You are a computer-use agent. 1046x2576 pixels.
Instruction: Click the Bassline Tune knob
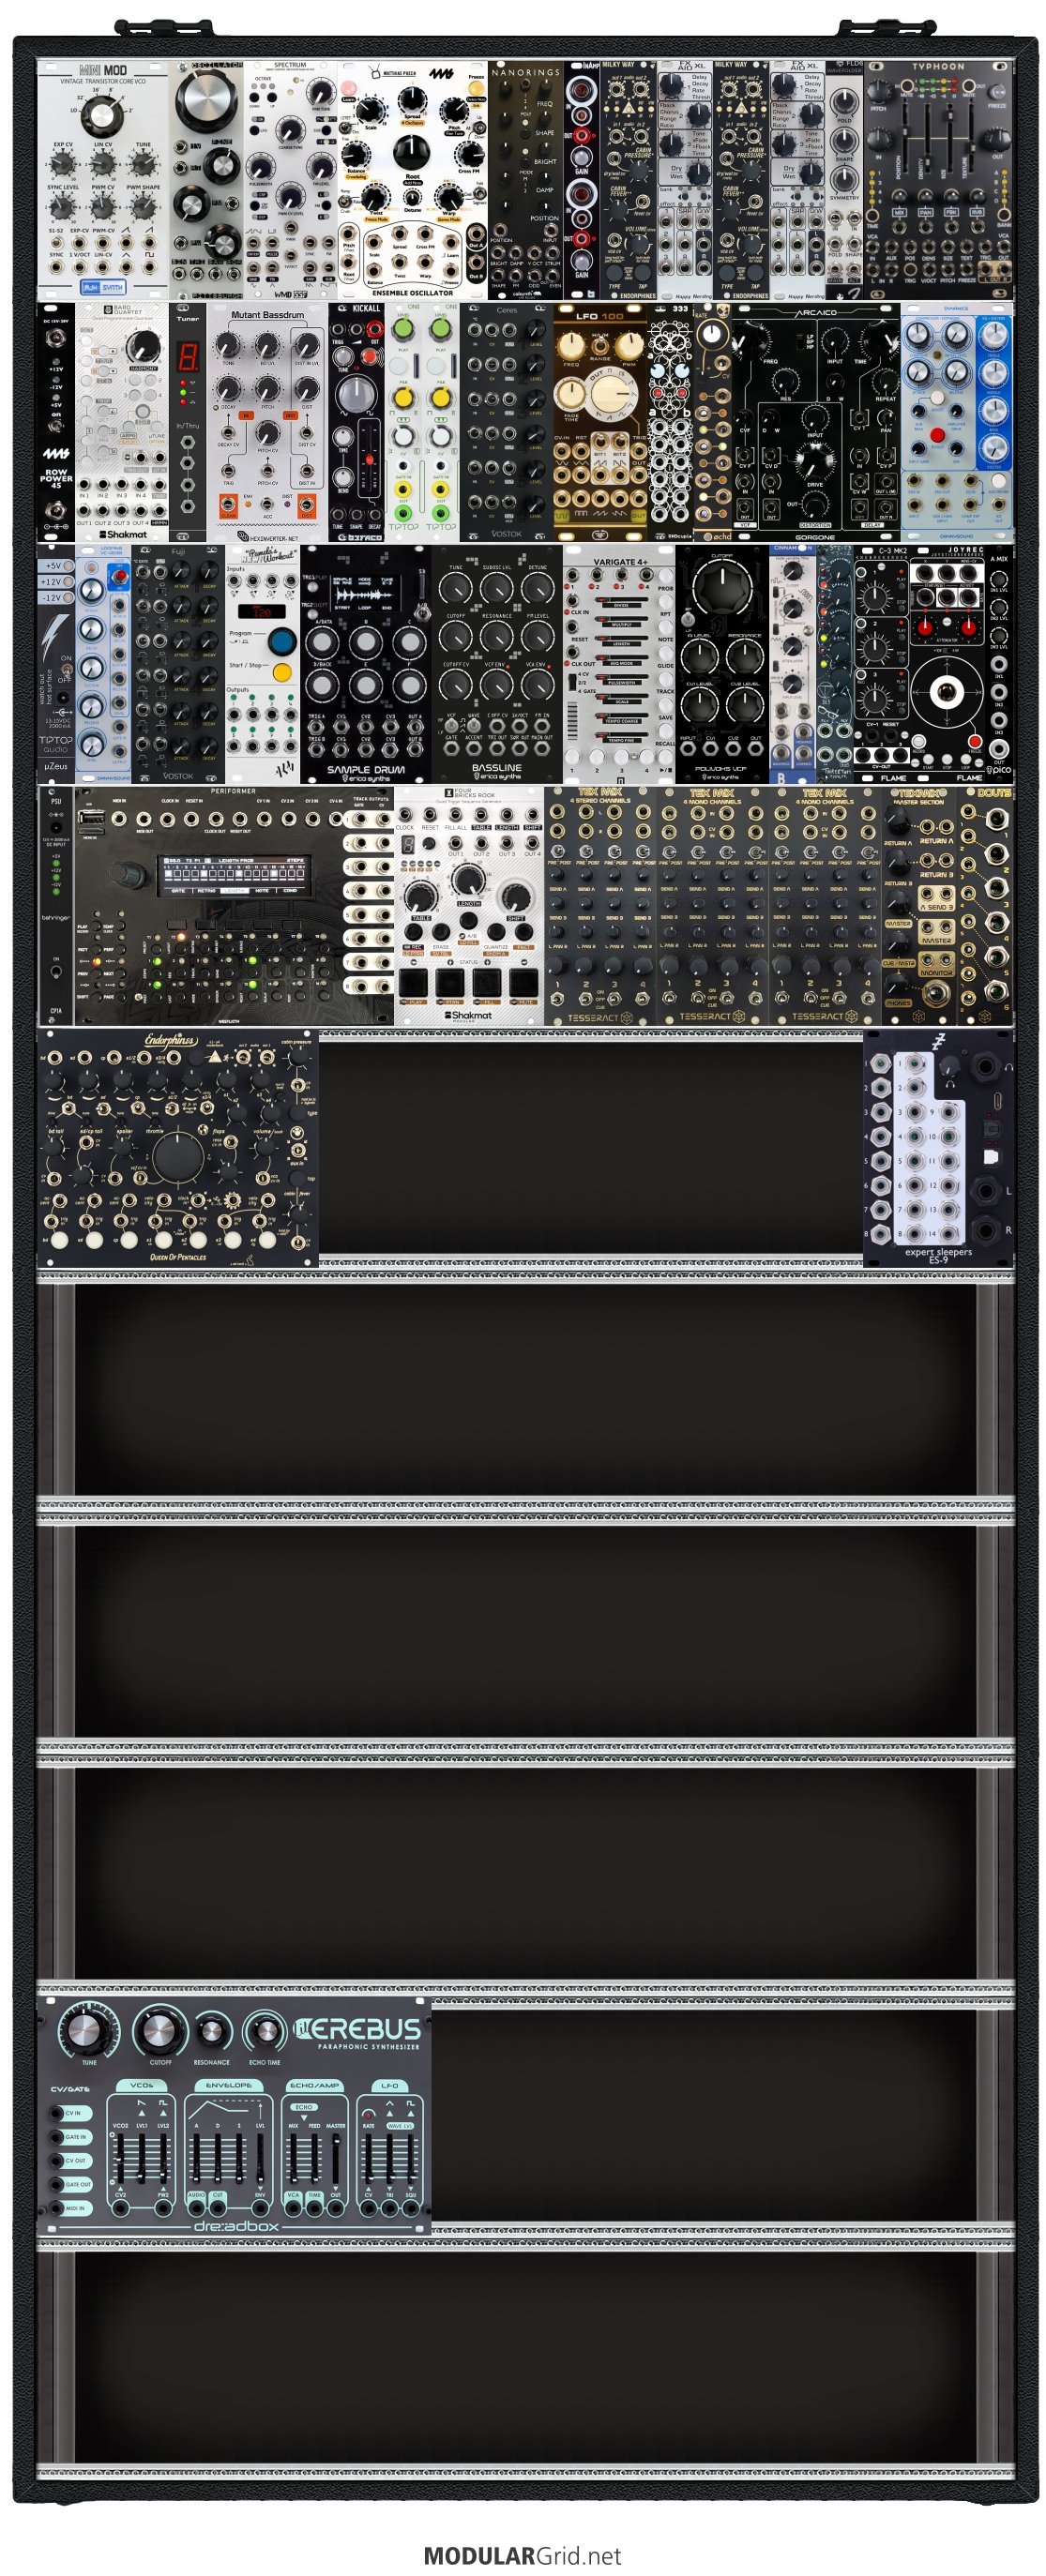tap(456, 590)
